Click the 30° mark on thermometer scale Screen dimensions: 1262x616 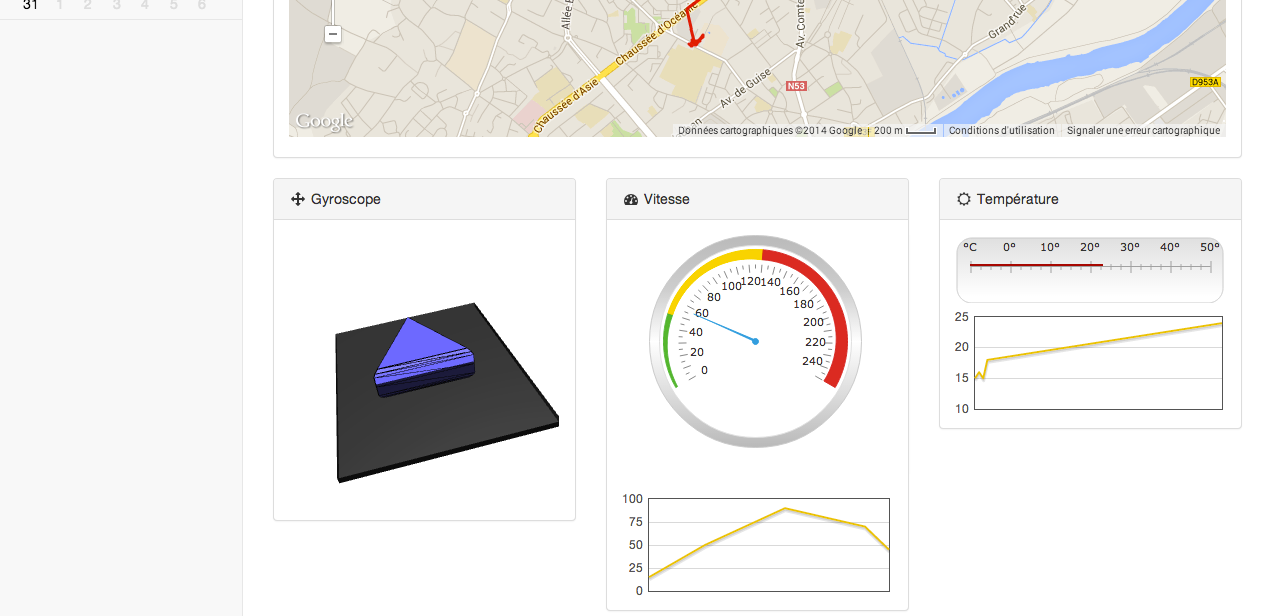[1130, 247]
